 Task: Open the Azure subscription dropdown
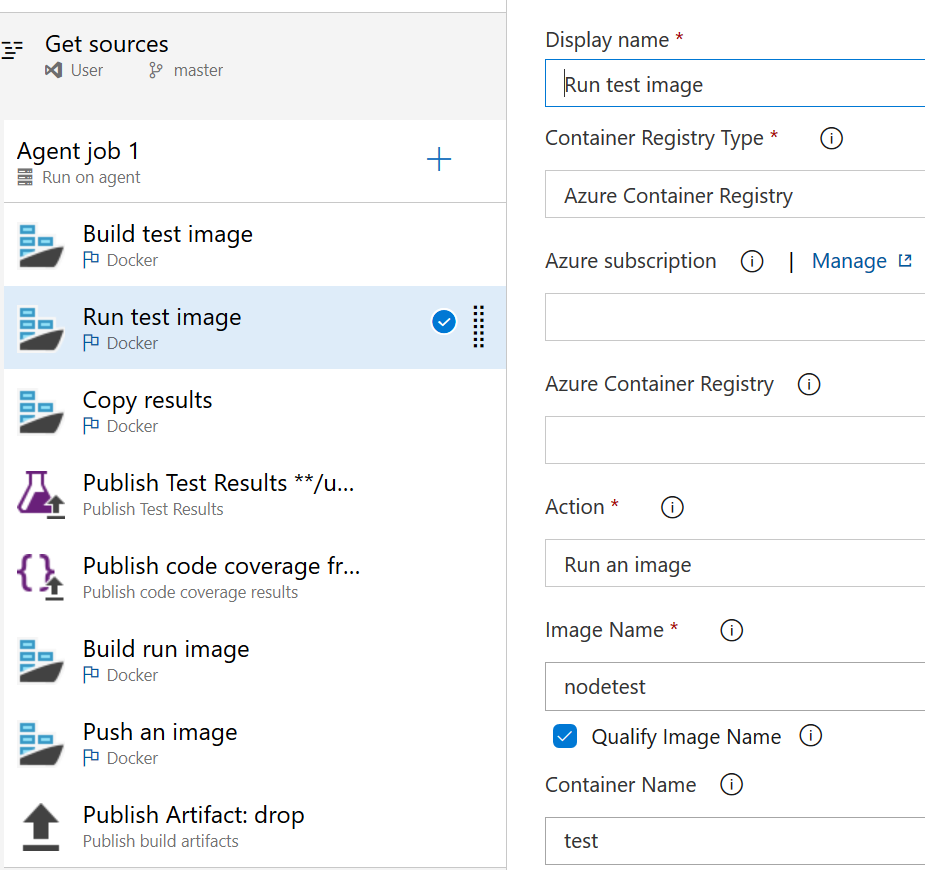pyautogui.click(x=735, y=317)
